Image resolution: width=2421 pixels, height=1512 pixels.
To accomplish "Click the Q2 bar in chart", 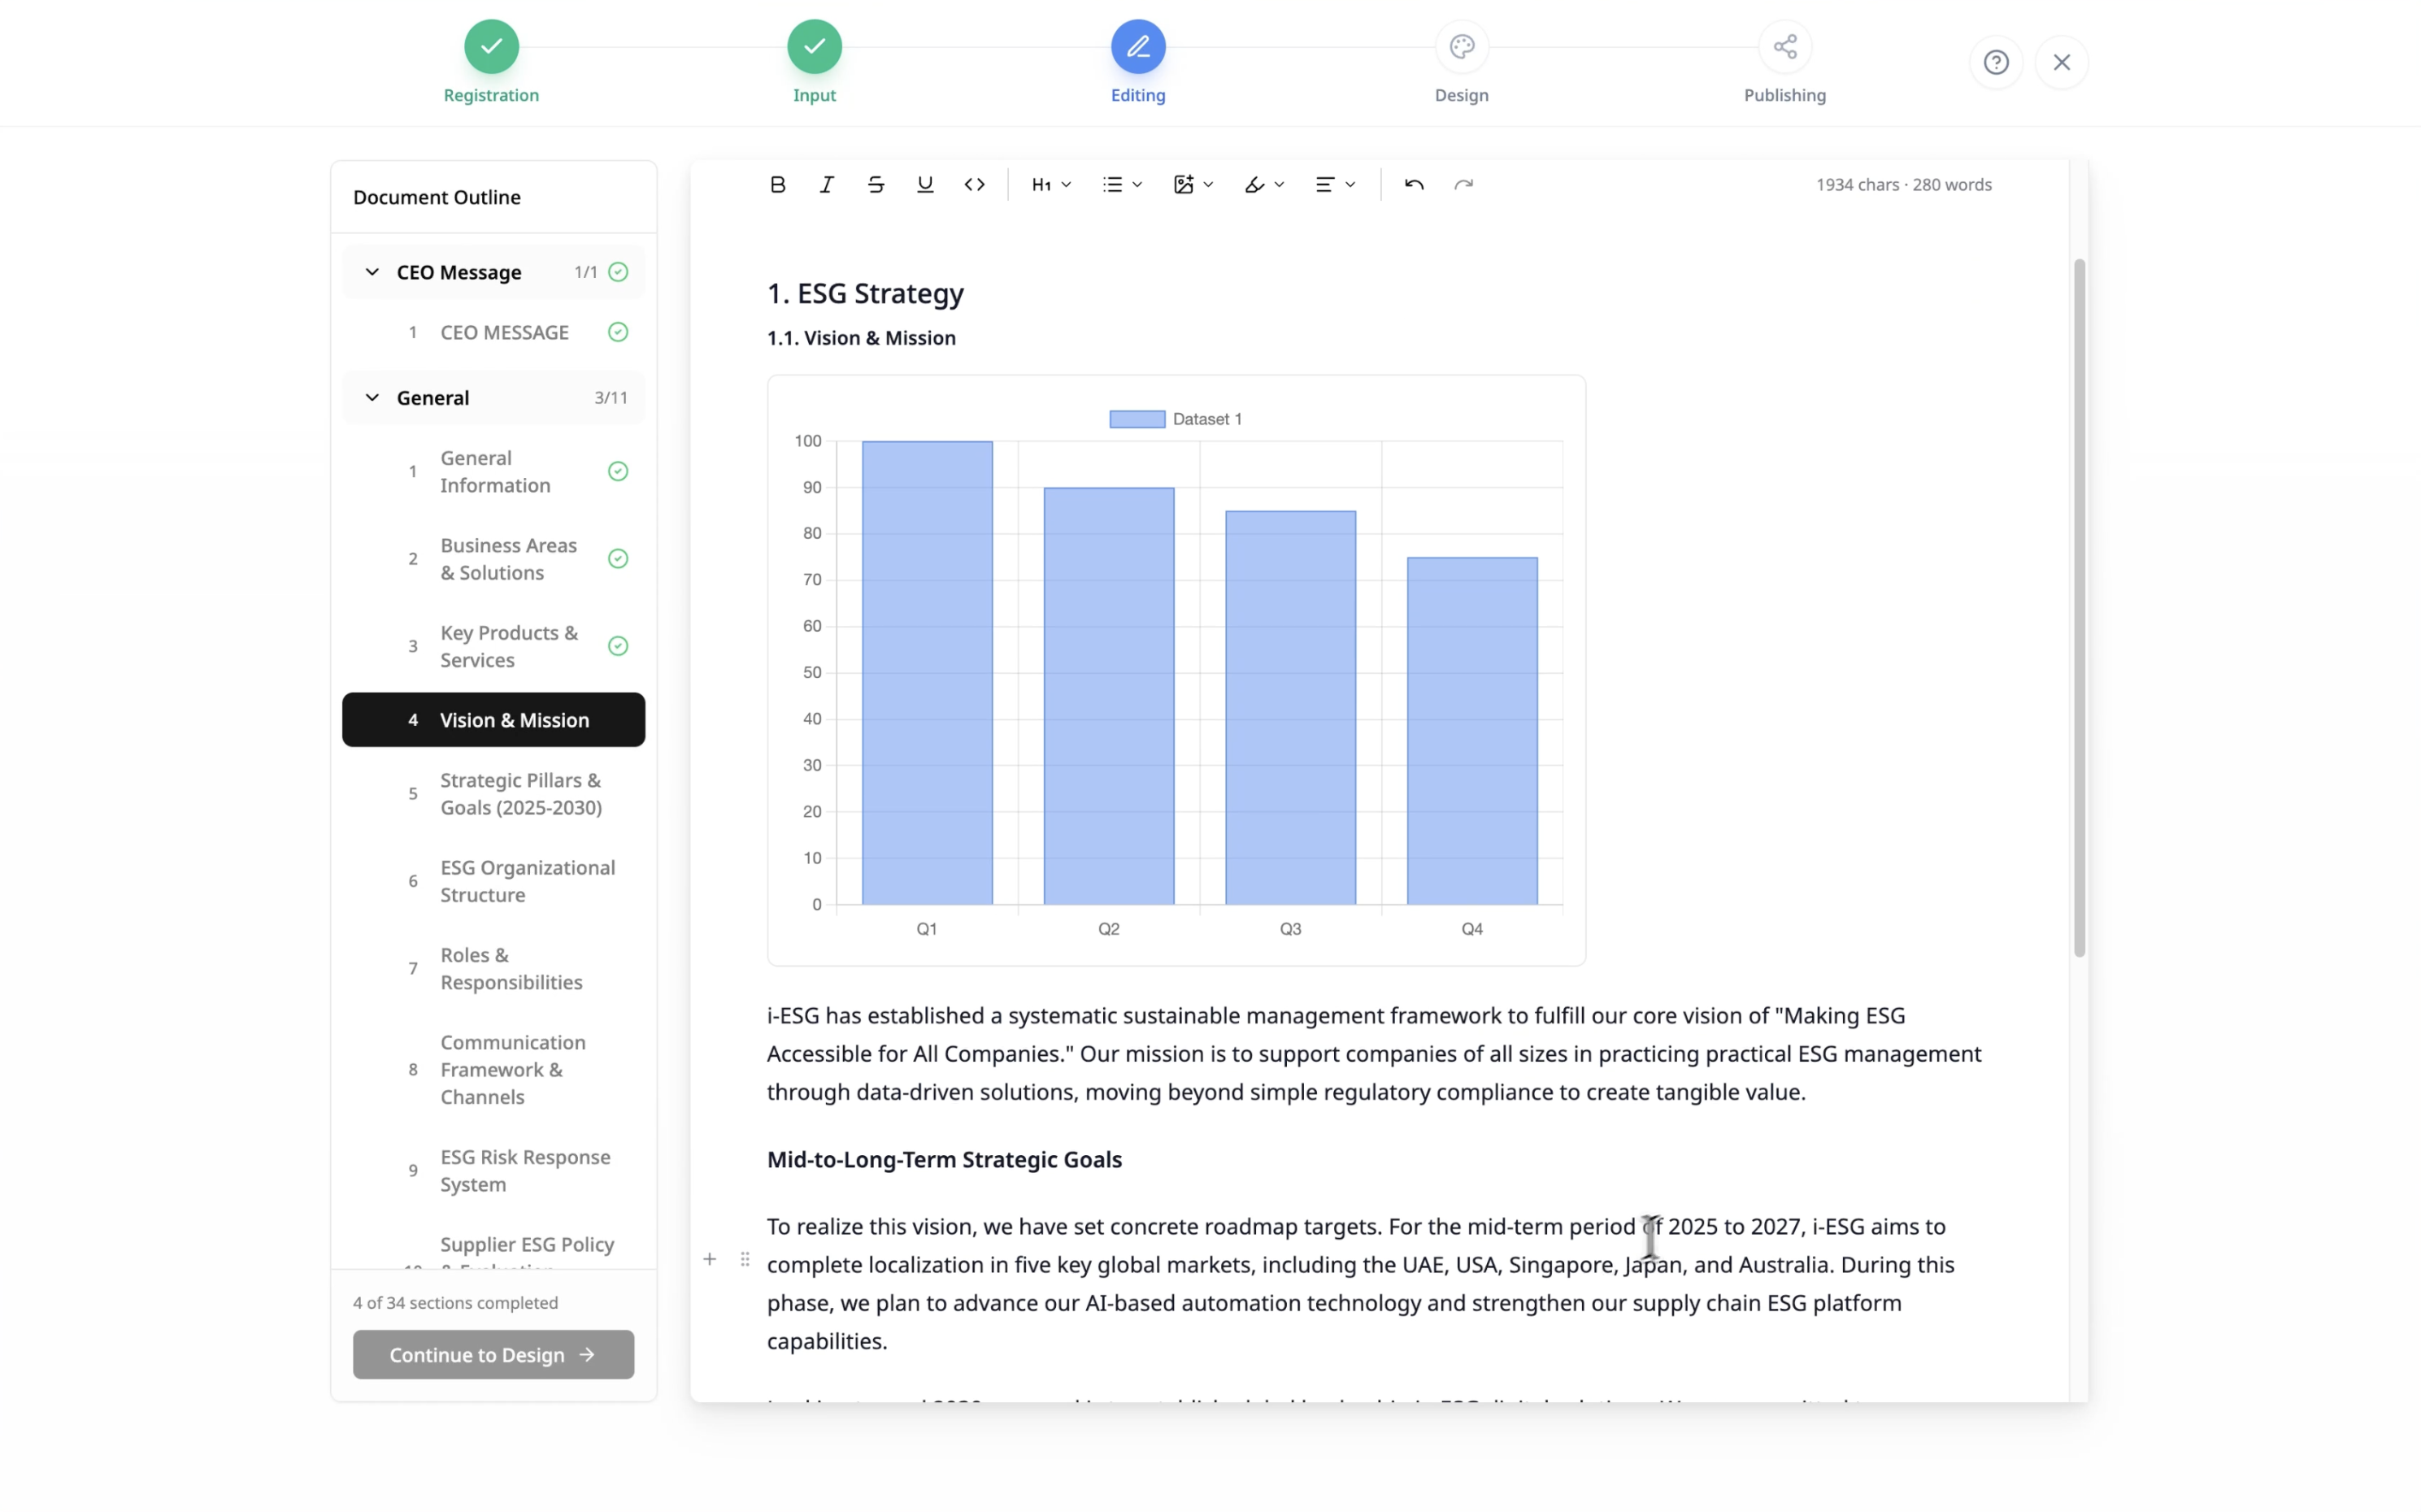I will 1108,696.
